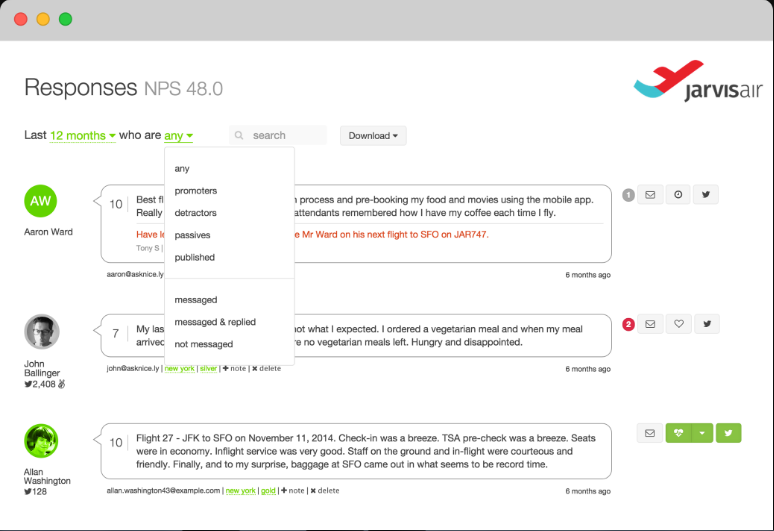Click John Ballinger's profile photo

tap(41, 332)
